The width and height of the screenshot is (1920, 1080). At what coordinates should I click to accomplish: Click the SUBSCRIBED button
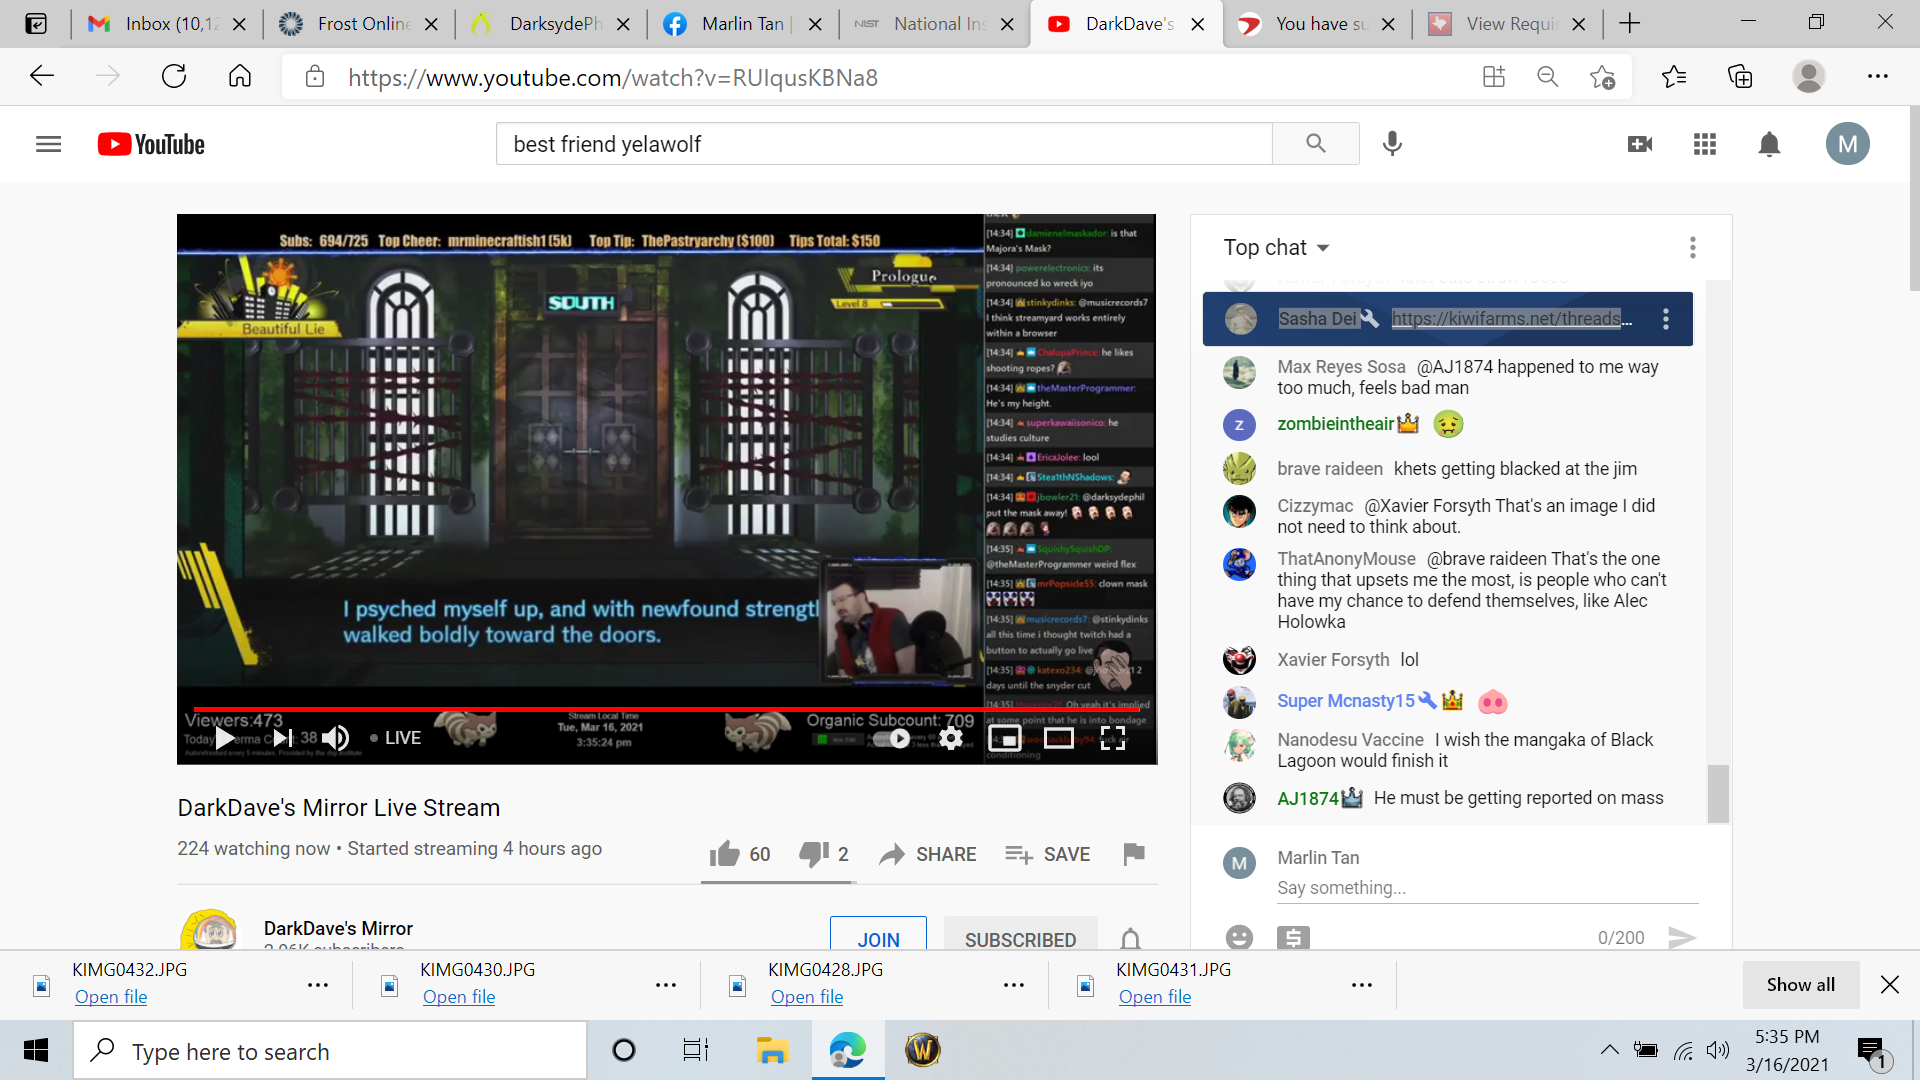pos(1020,939)
